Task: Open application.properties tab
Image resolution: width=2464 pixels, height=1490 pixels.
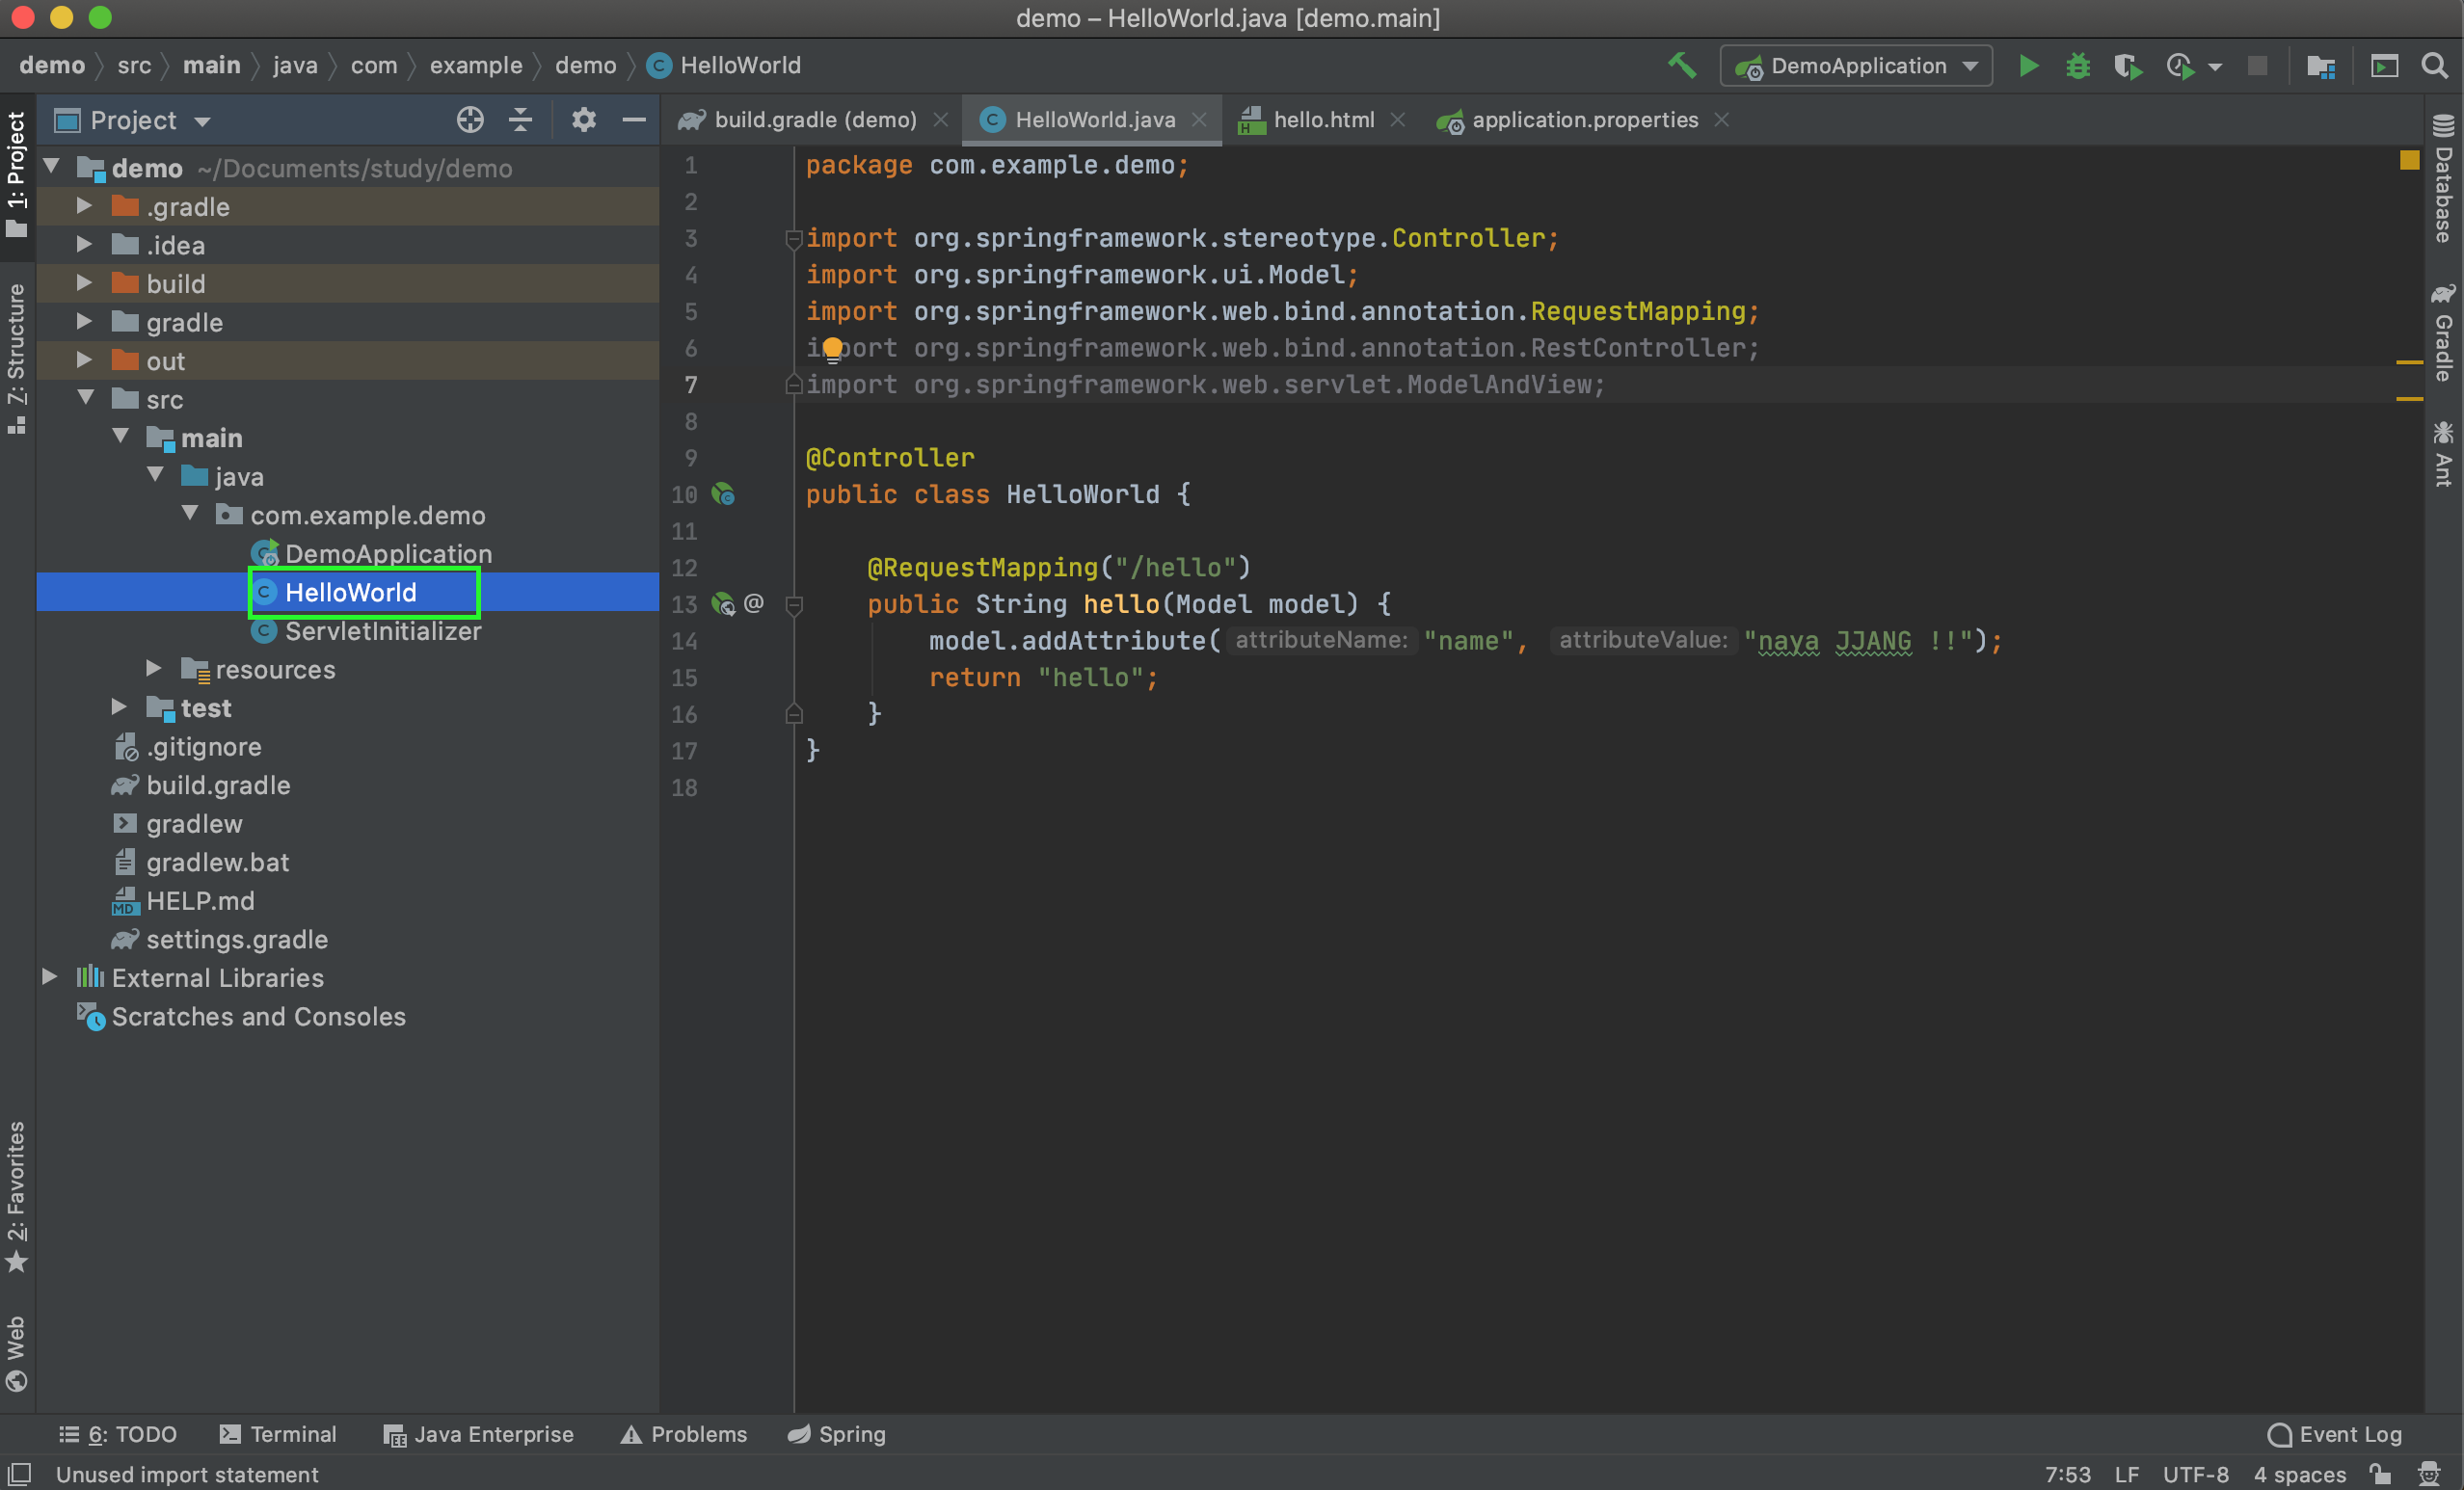Action: [1583, 120]
